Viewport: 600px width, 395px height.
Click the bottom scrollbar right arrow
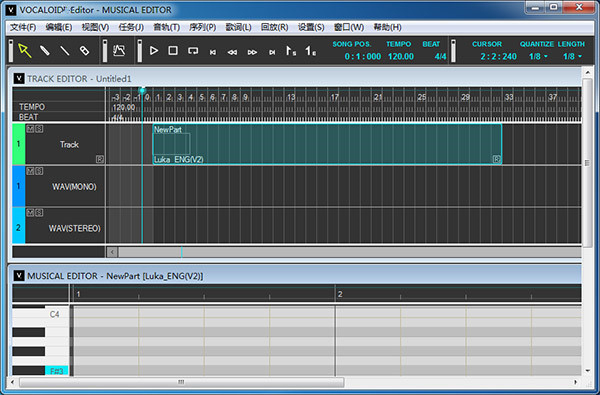(x=576, y=382)
